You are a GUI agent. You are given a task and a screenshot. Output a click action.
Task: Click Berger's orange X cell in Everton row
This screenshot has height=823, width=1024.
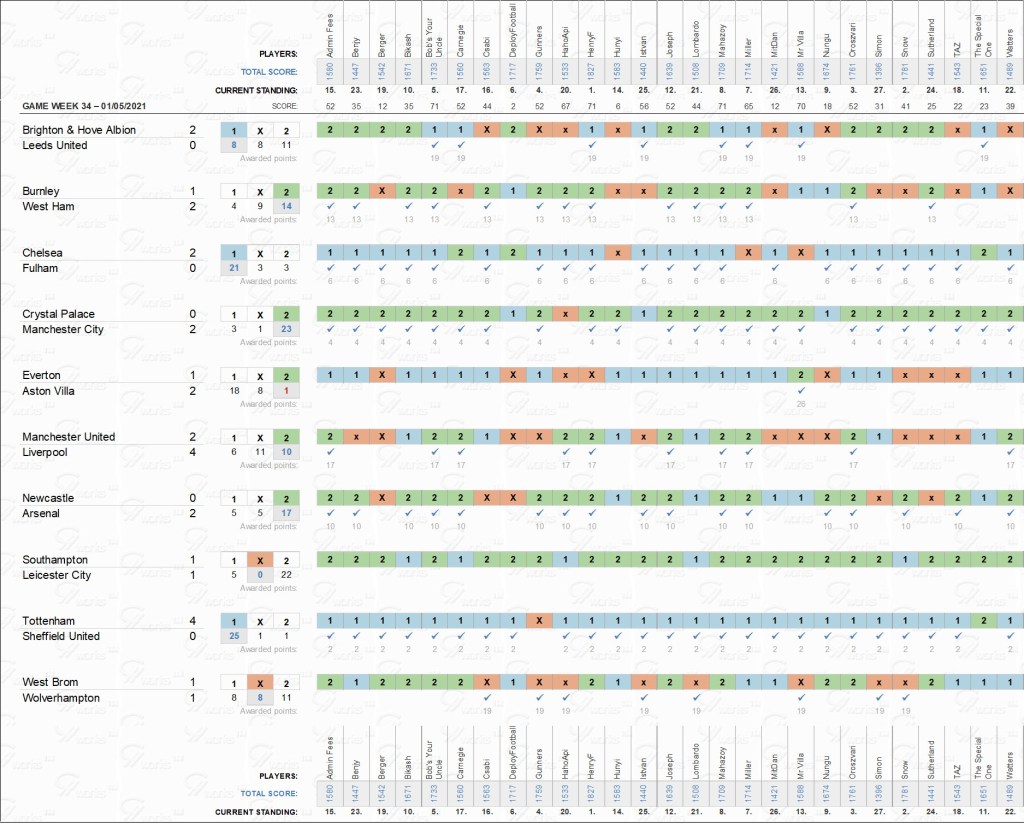[x=381, y=376]
